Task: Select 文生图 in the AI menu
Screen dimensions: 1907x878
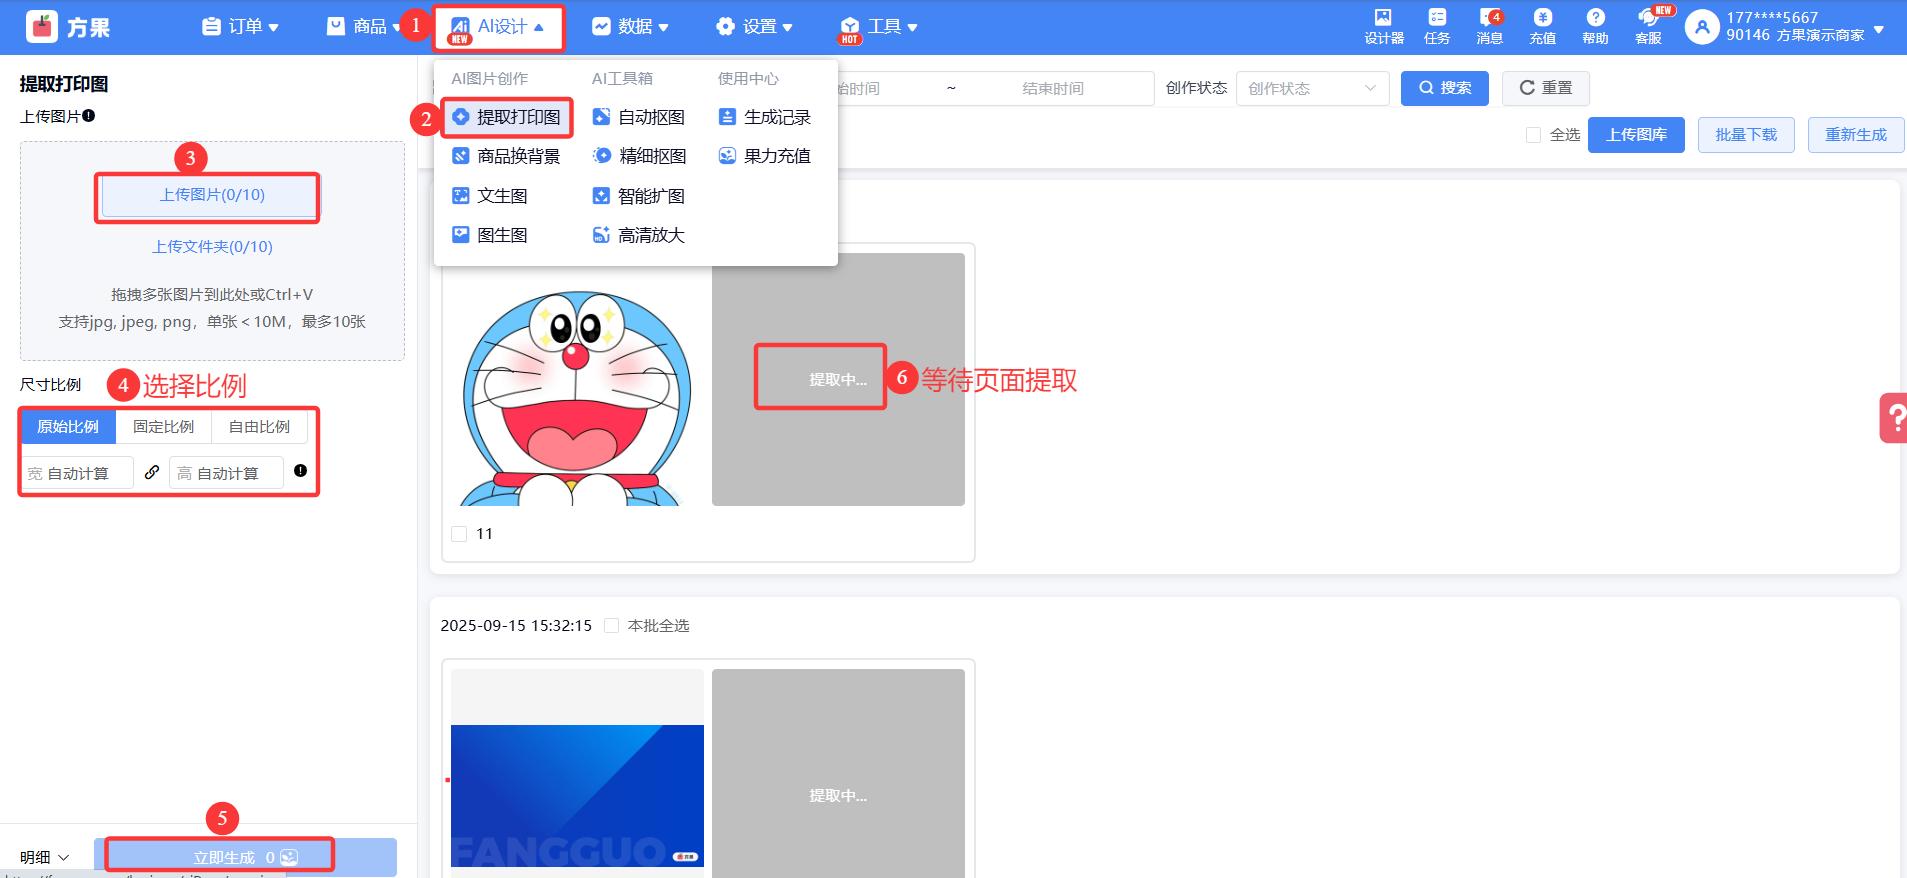Action: 490,196
